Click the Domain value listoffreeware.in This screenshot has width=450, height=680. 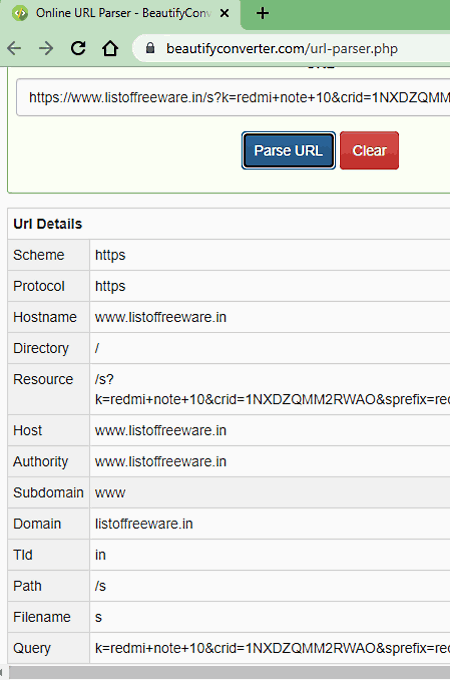point(144,523)
